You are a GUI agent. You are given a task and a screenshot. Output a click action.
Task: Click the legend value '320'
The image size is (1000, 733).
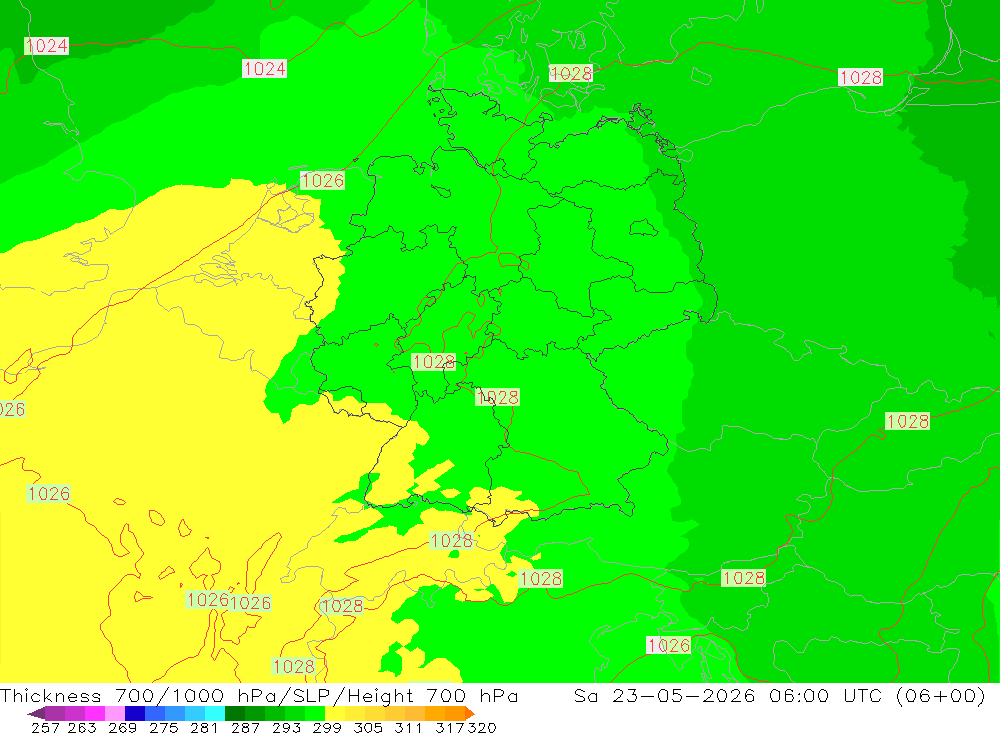(482, 728)
